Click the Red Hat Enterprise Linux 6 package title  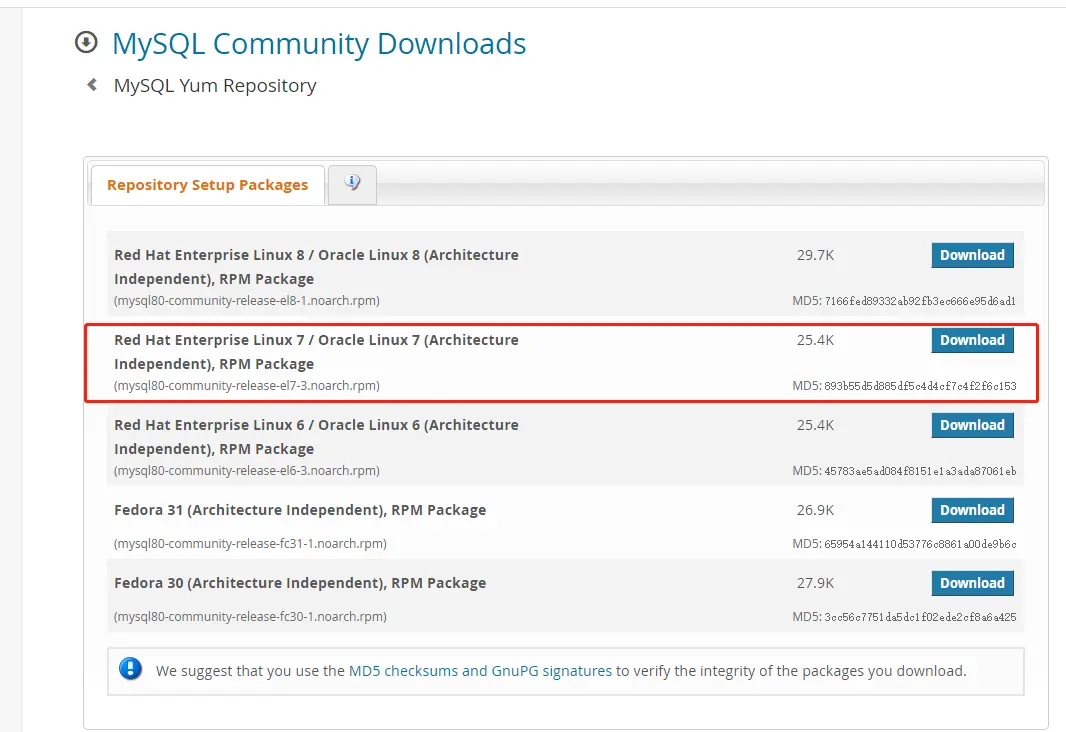tap(316, 436)
